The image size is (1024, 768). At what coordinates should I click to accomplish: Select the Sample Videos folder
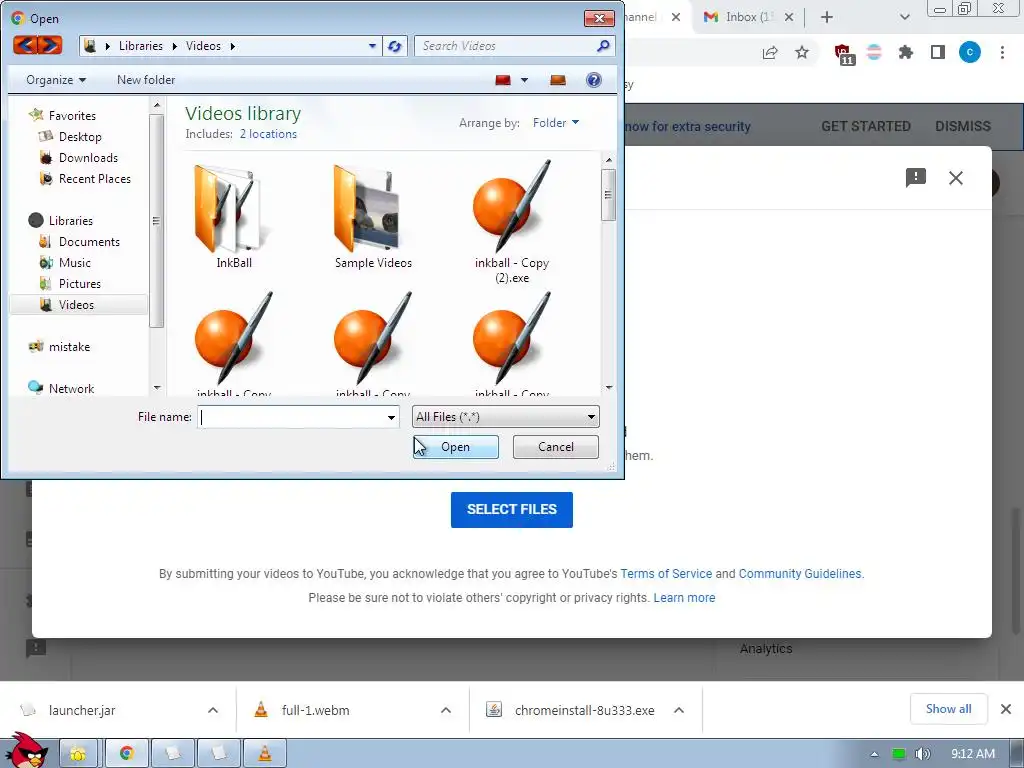click(x=373, y=217)
